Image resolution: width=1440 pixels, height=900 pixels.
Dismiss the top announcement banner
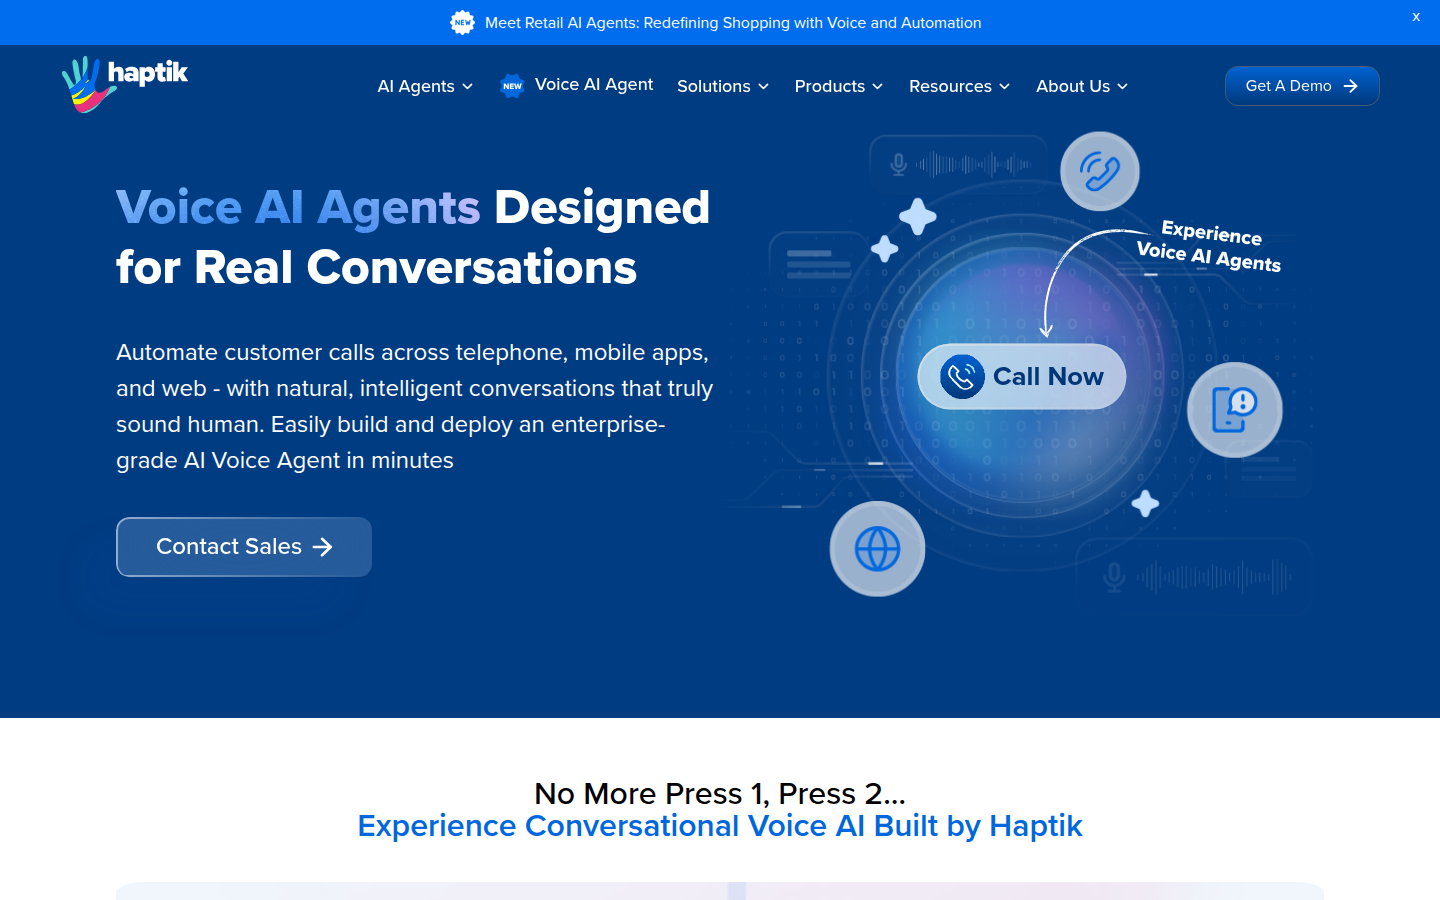(1416, 17)
